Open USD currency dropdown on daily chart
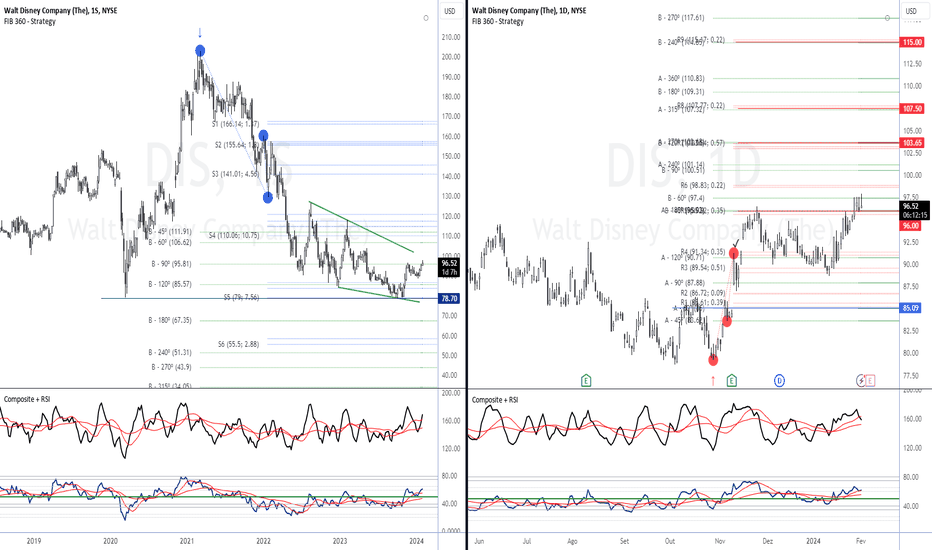Viewport: 932px width, 550px height. 912,12
